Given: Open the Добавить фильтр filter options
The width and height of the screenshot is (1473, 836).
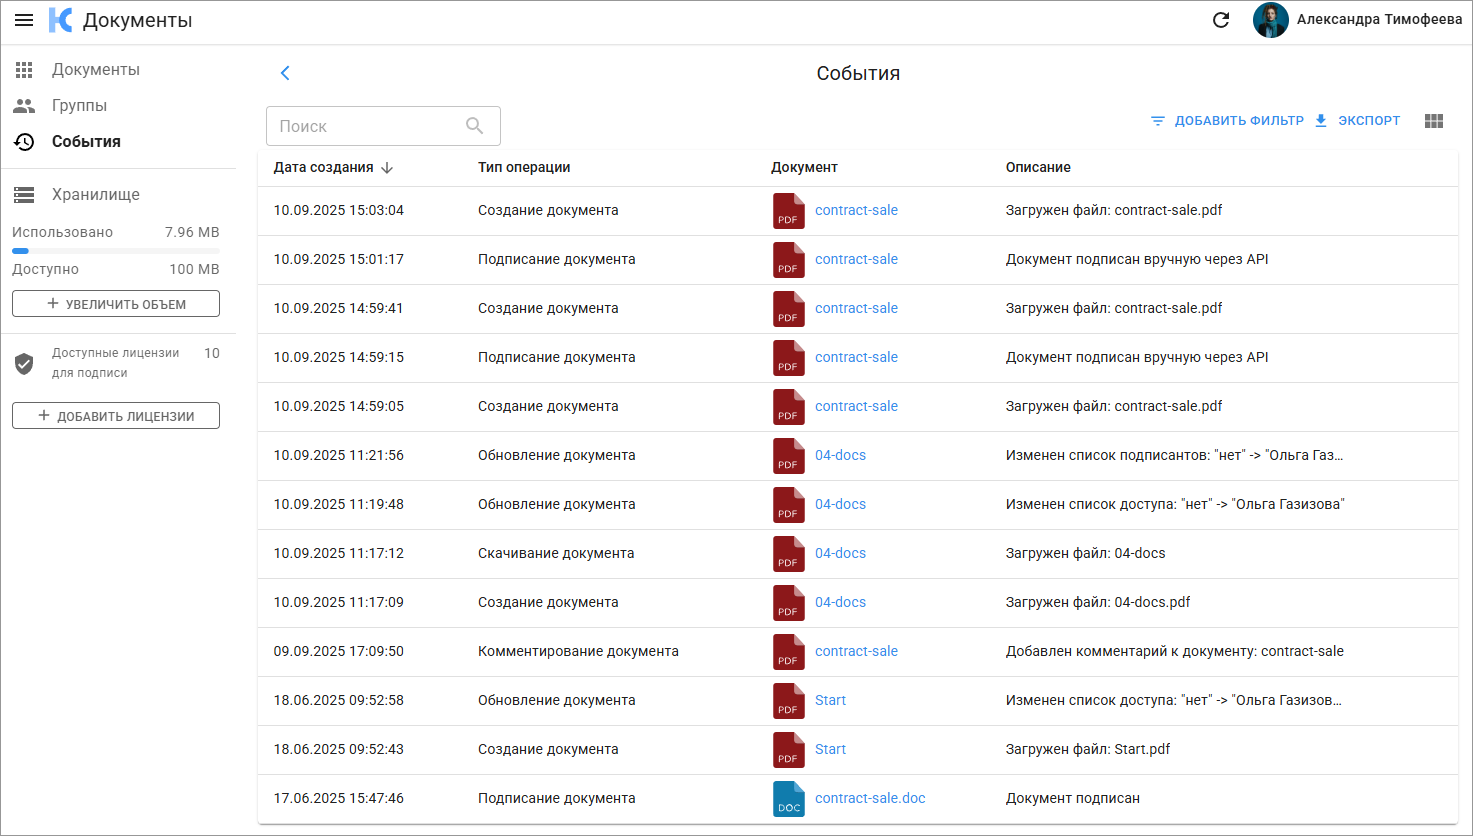Looking at the screenshot, I should (x=1227, y=121).
